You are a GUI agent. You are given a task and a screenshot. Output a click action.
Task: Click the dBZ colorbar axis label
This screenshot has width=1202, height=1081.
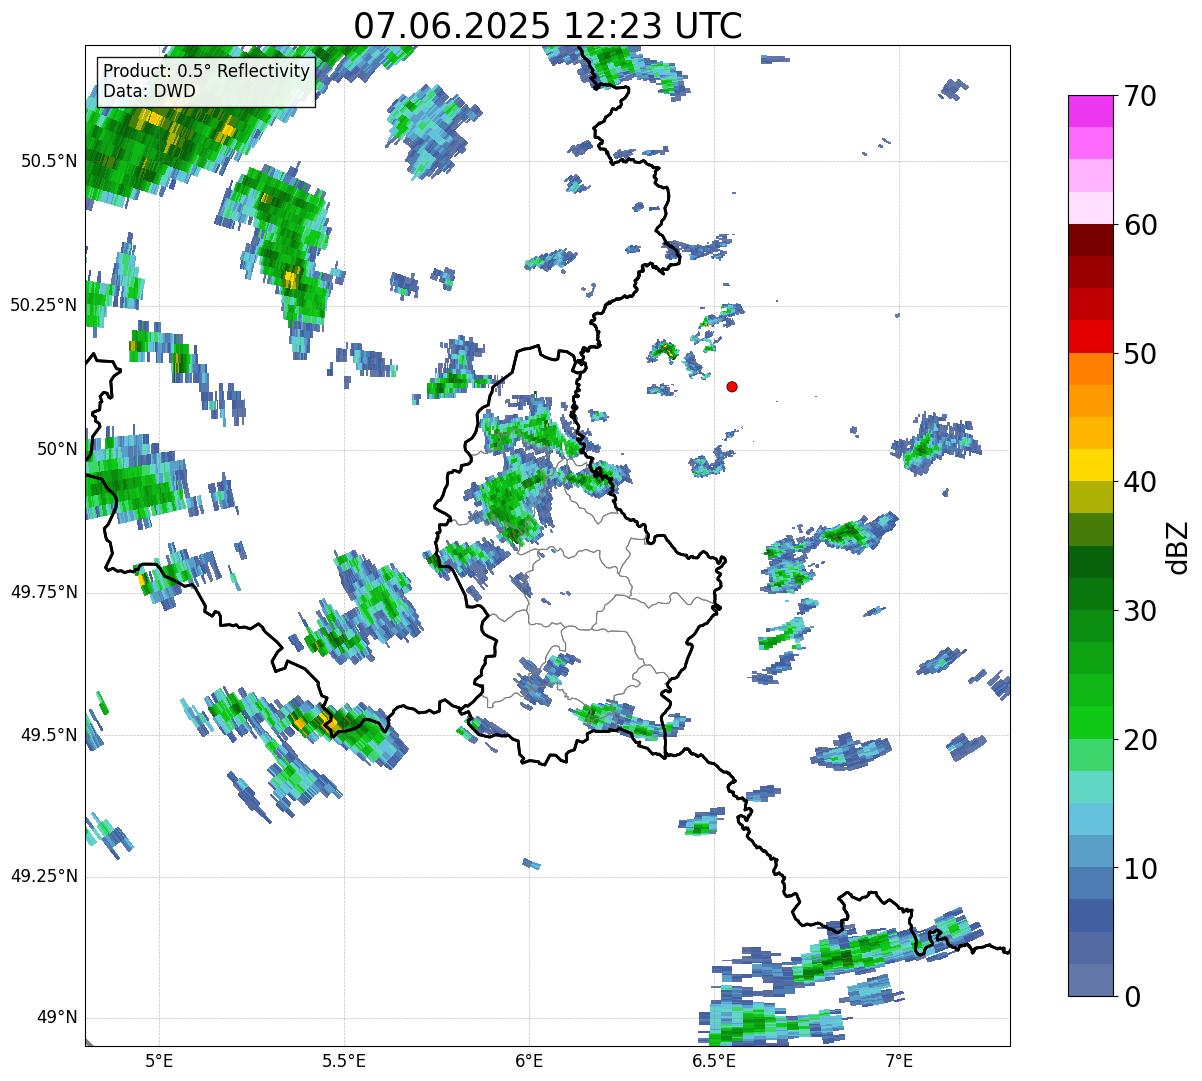pyautogui.click(x=1178, y=546)
